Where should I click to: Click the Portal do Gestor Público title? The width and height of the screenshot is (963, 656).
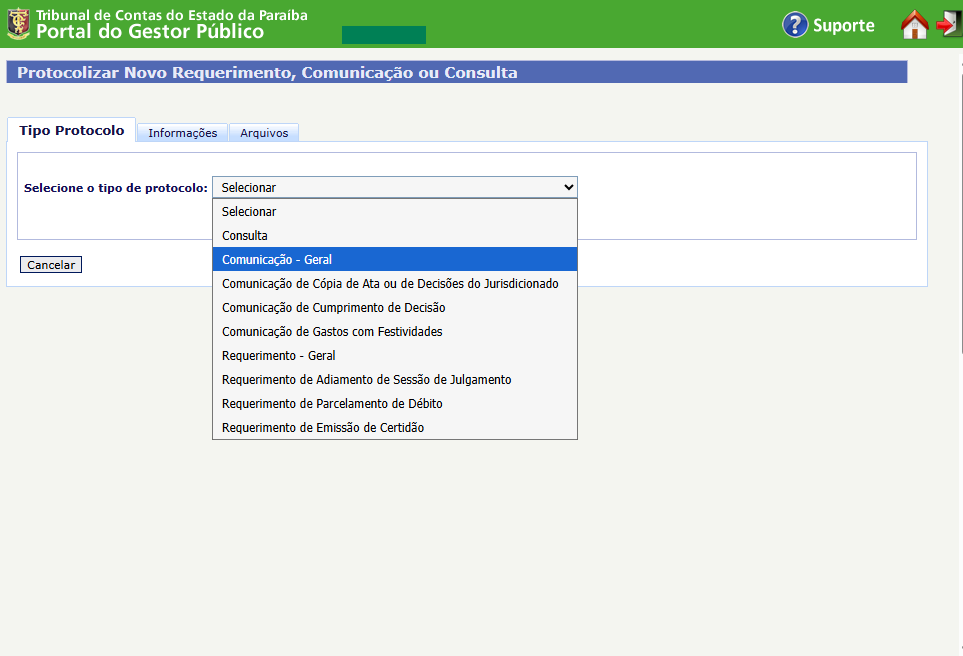click(x=150, y=32)
